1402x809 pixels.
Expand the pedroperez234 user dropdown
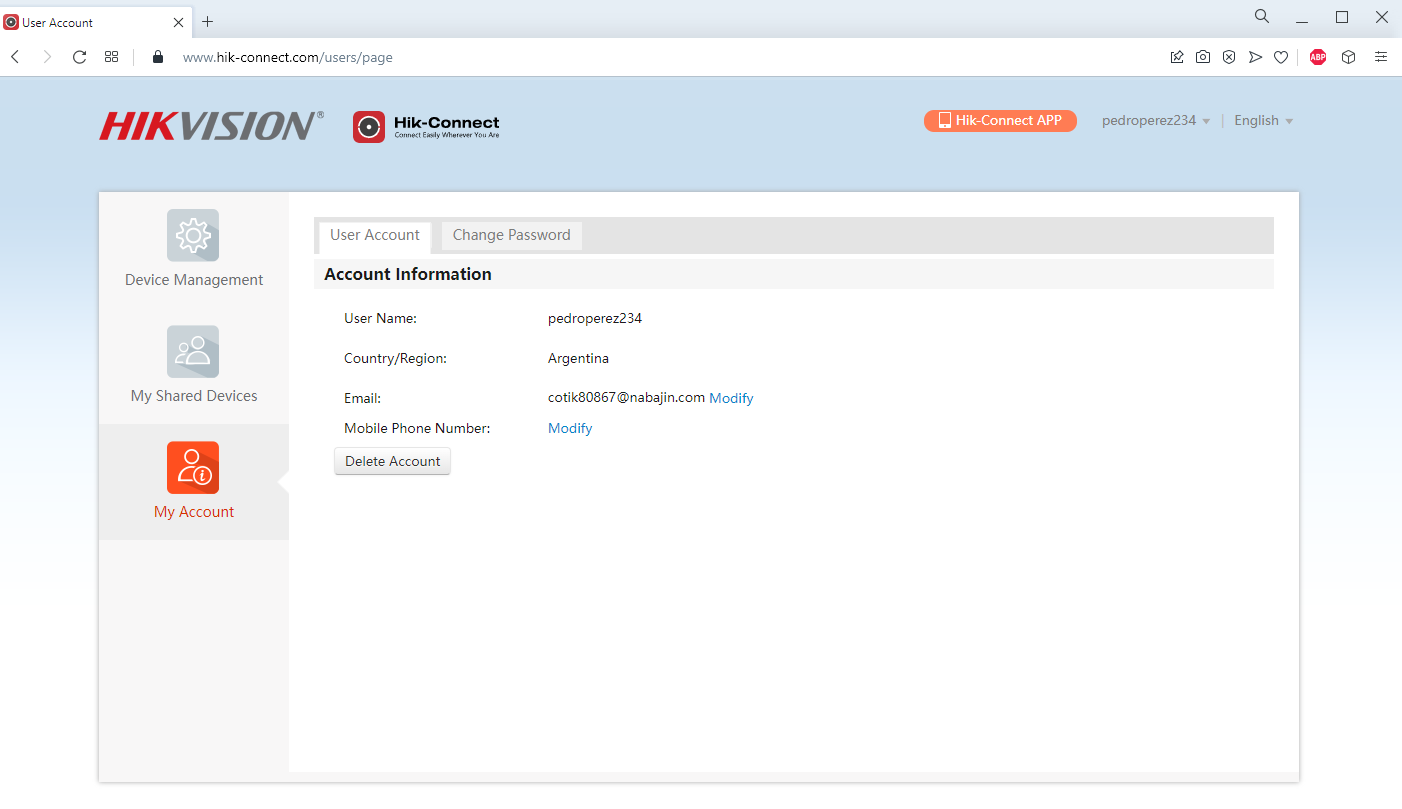[x=1156, y=121]
